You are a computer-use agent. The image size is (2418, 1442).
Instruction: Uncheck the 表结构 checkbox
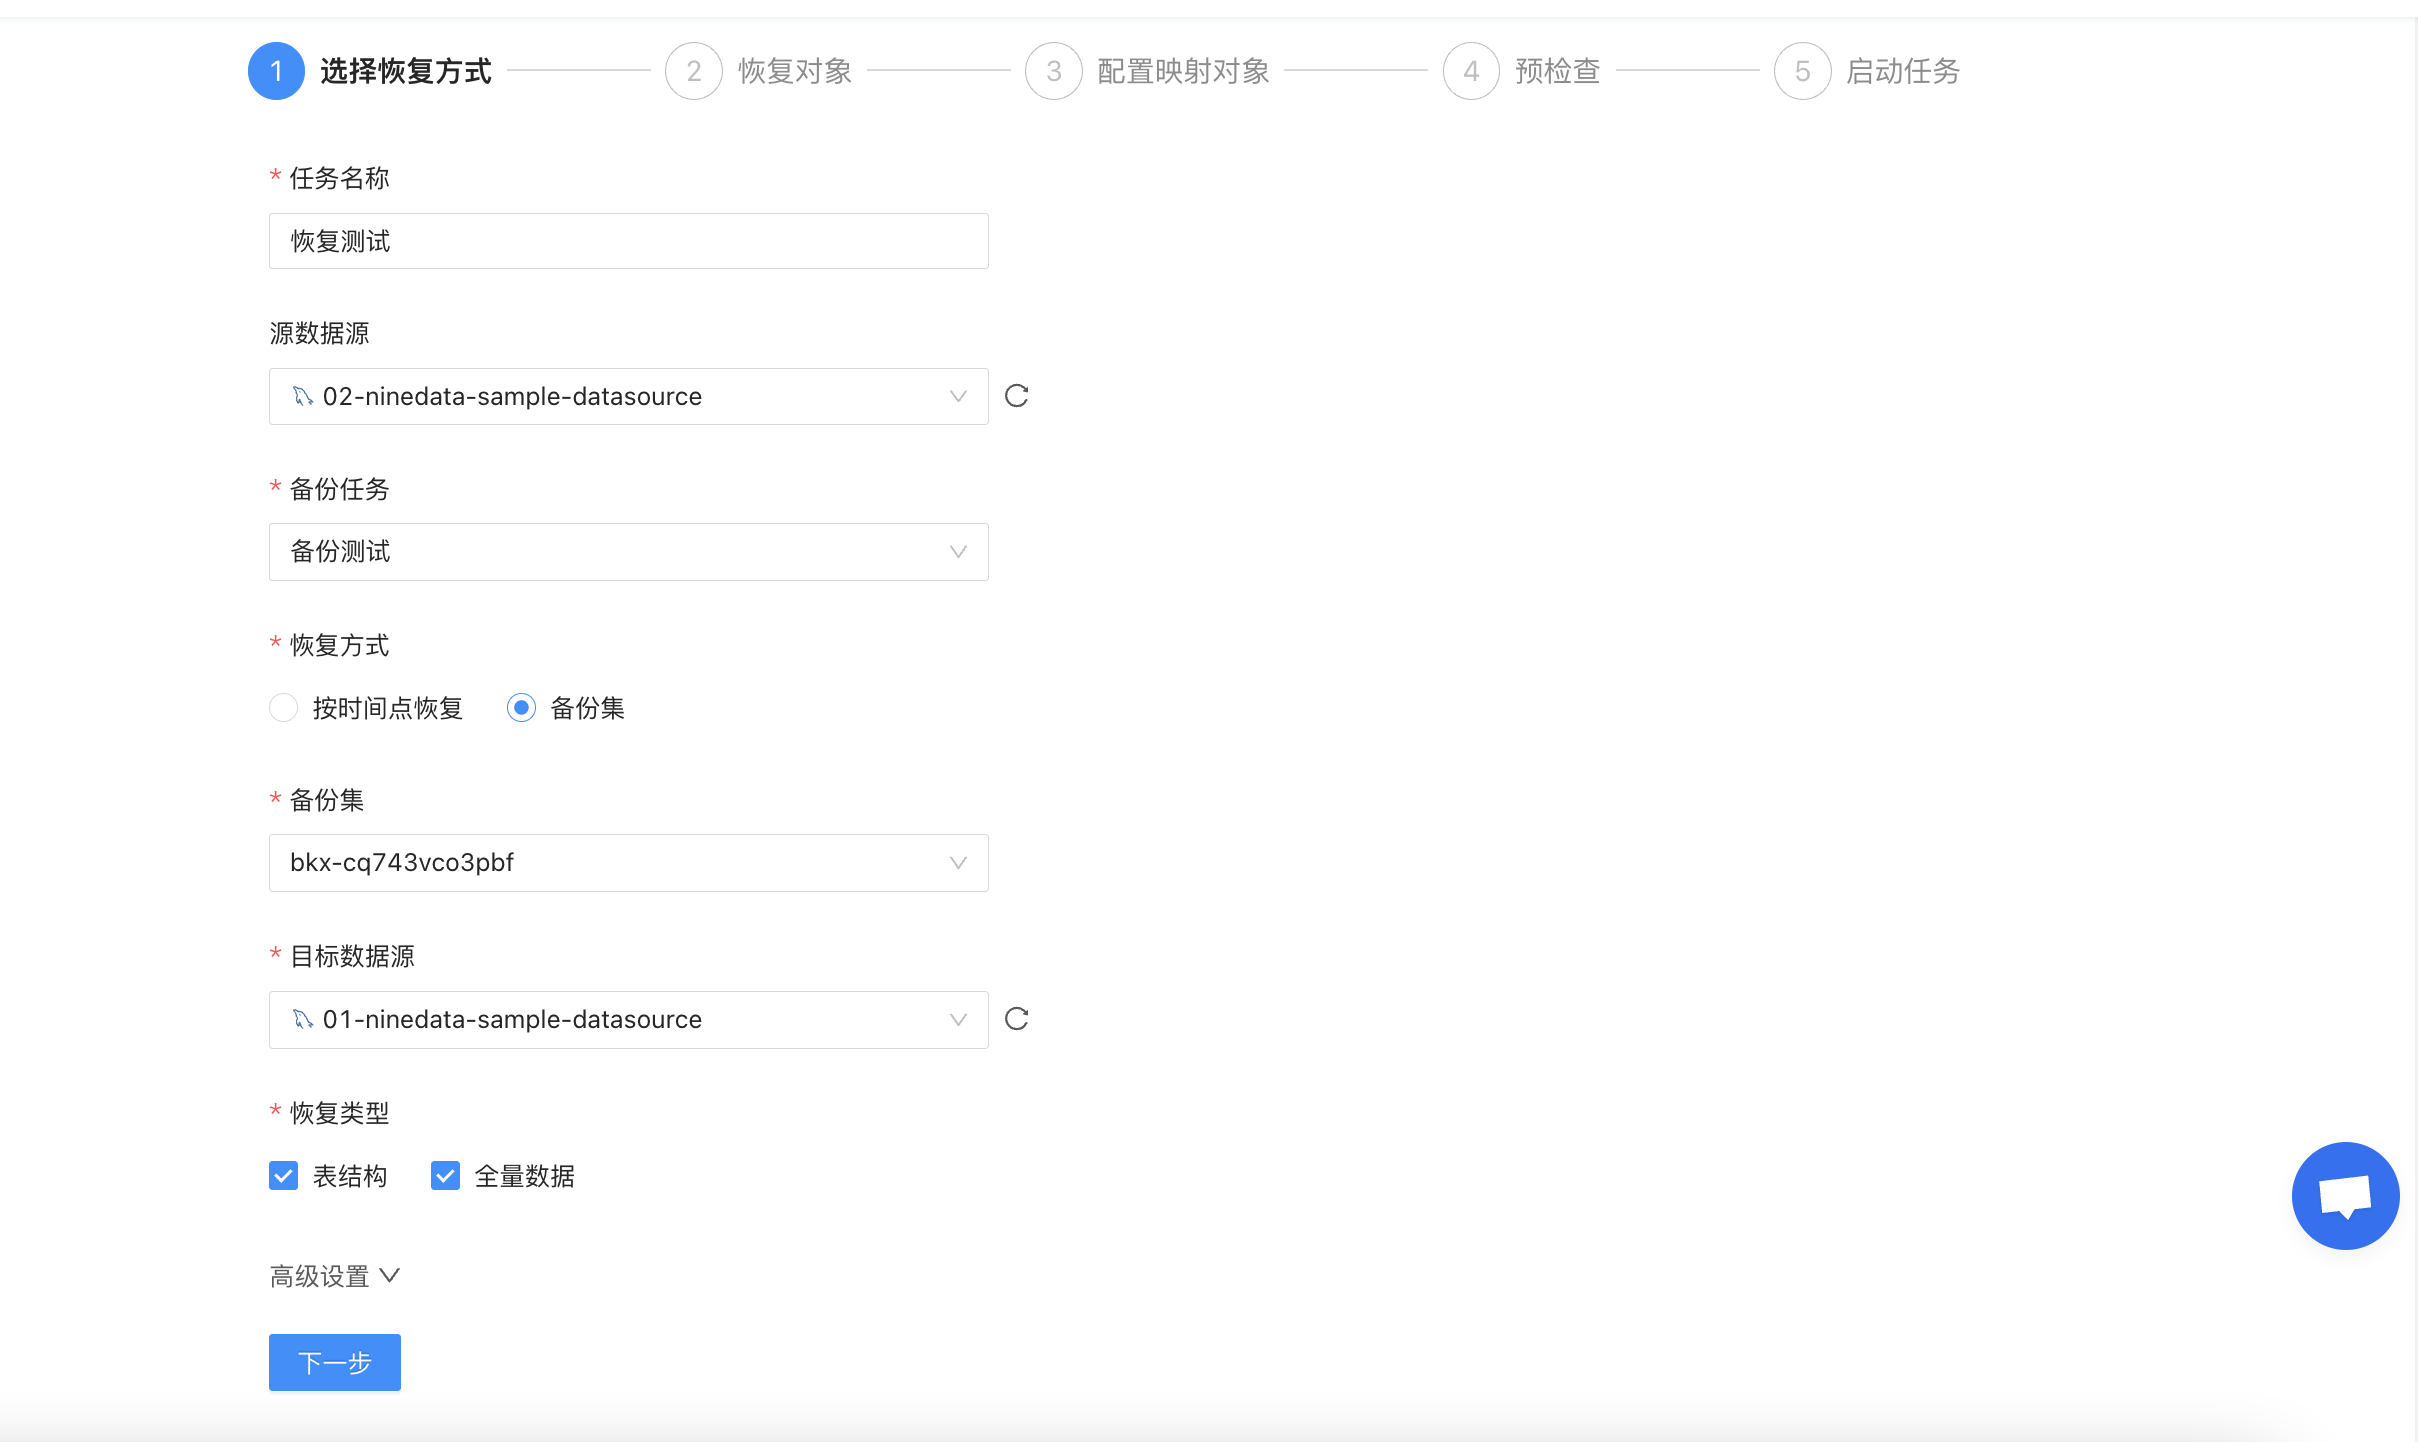point(283,1176)
